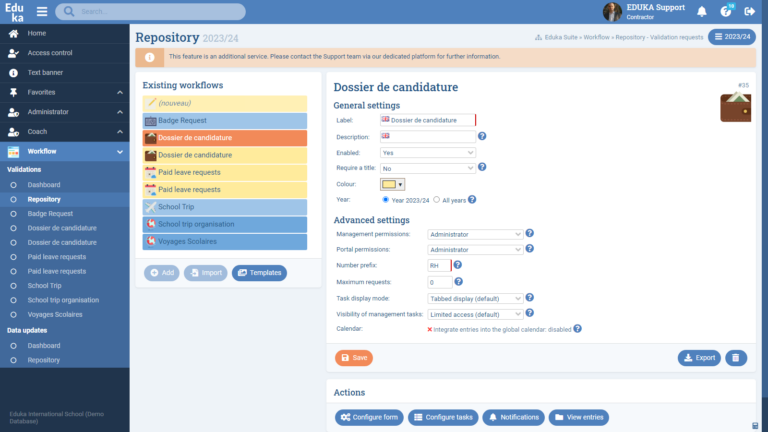Screen dimensions: 768x432
Task: Open the Enabled dropdown
Action: pyautogui.click(x=428, y=152)
